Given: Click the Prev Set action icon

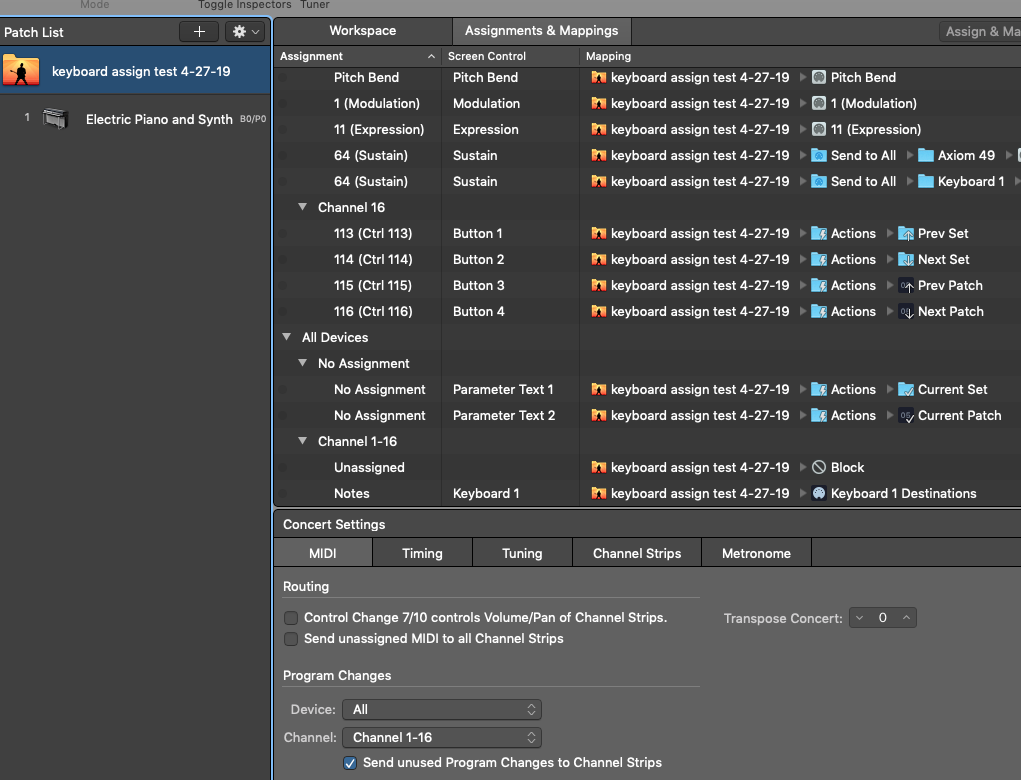Looking at the screenshot, I should coord(906,234).
